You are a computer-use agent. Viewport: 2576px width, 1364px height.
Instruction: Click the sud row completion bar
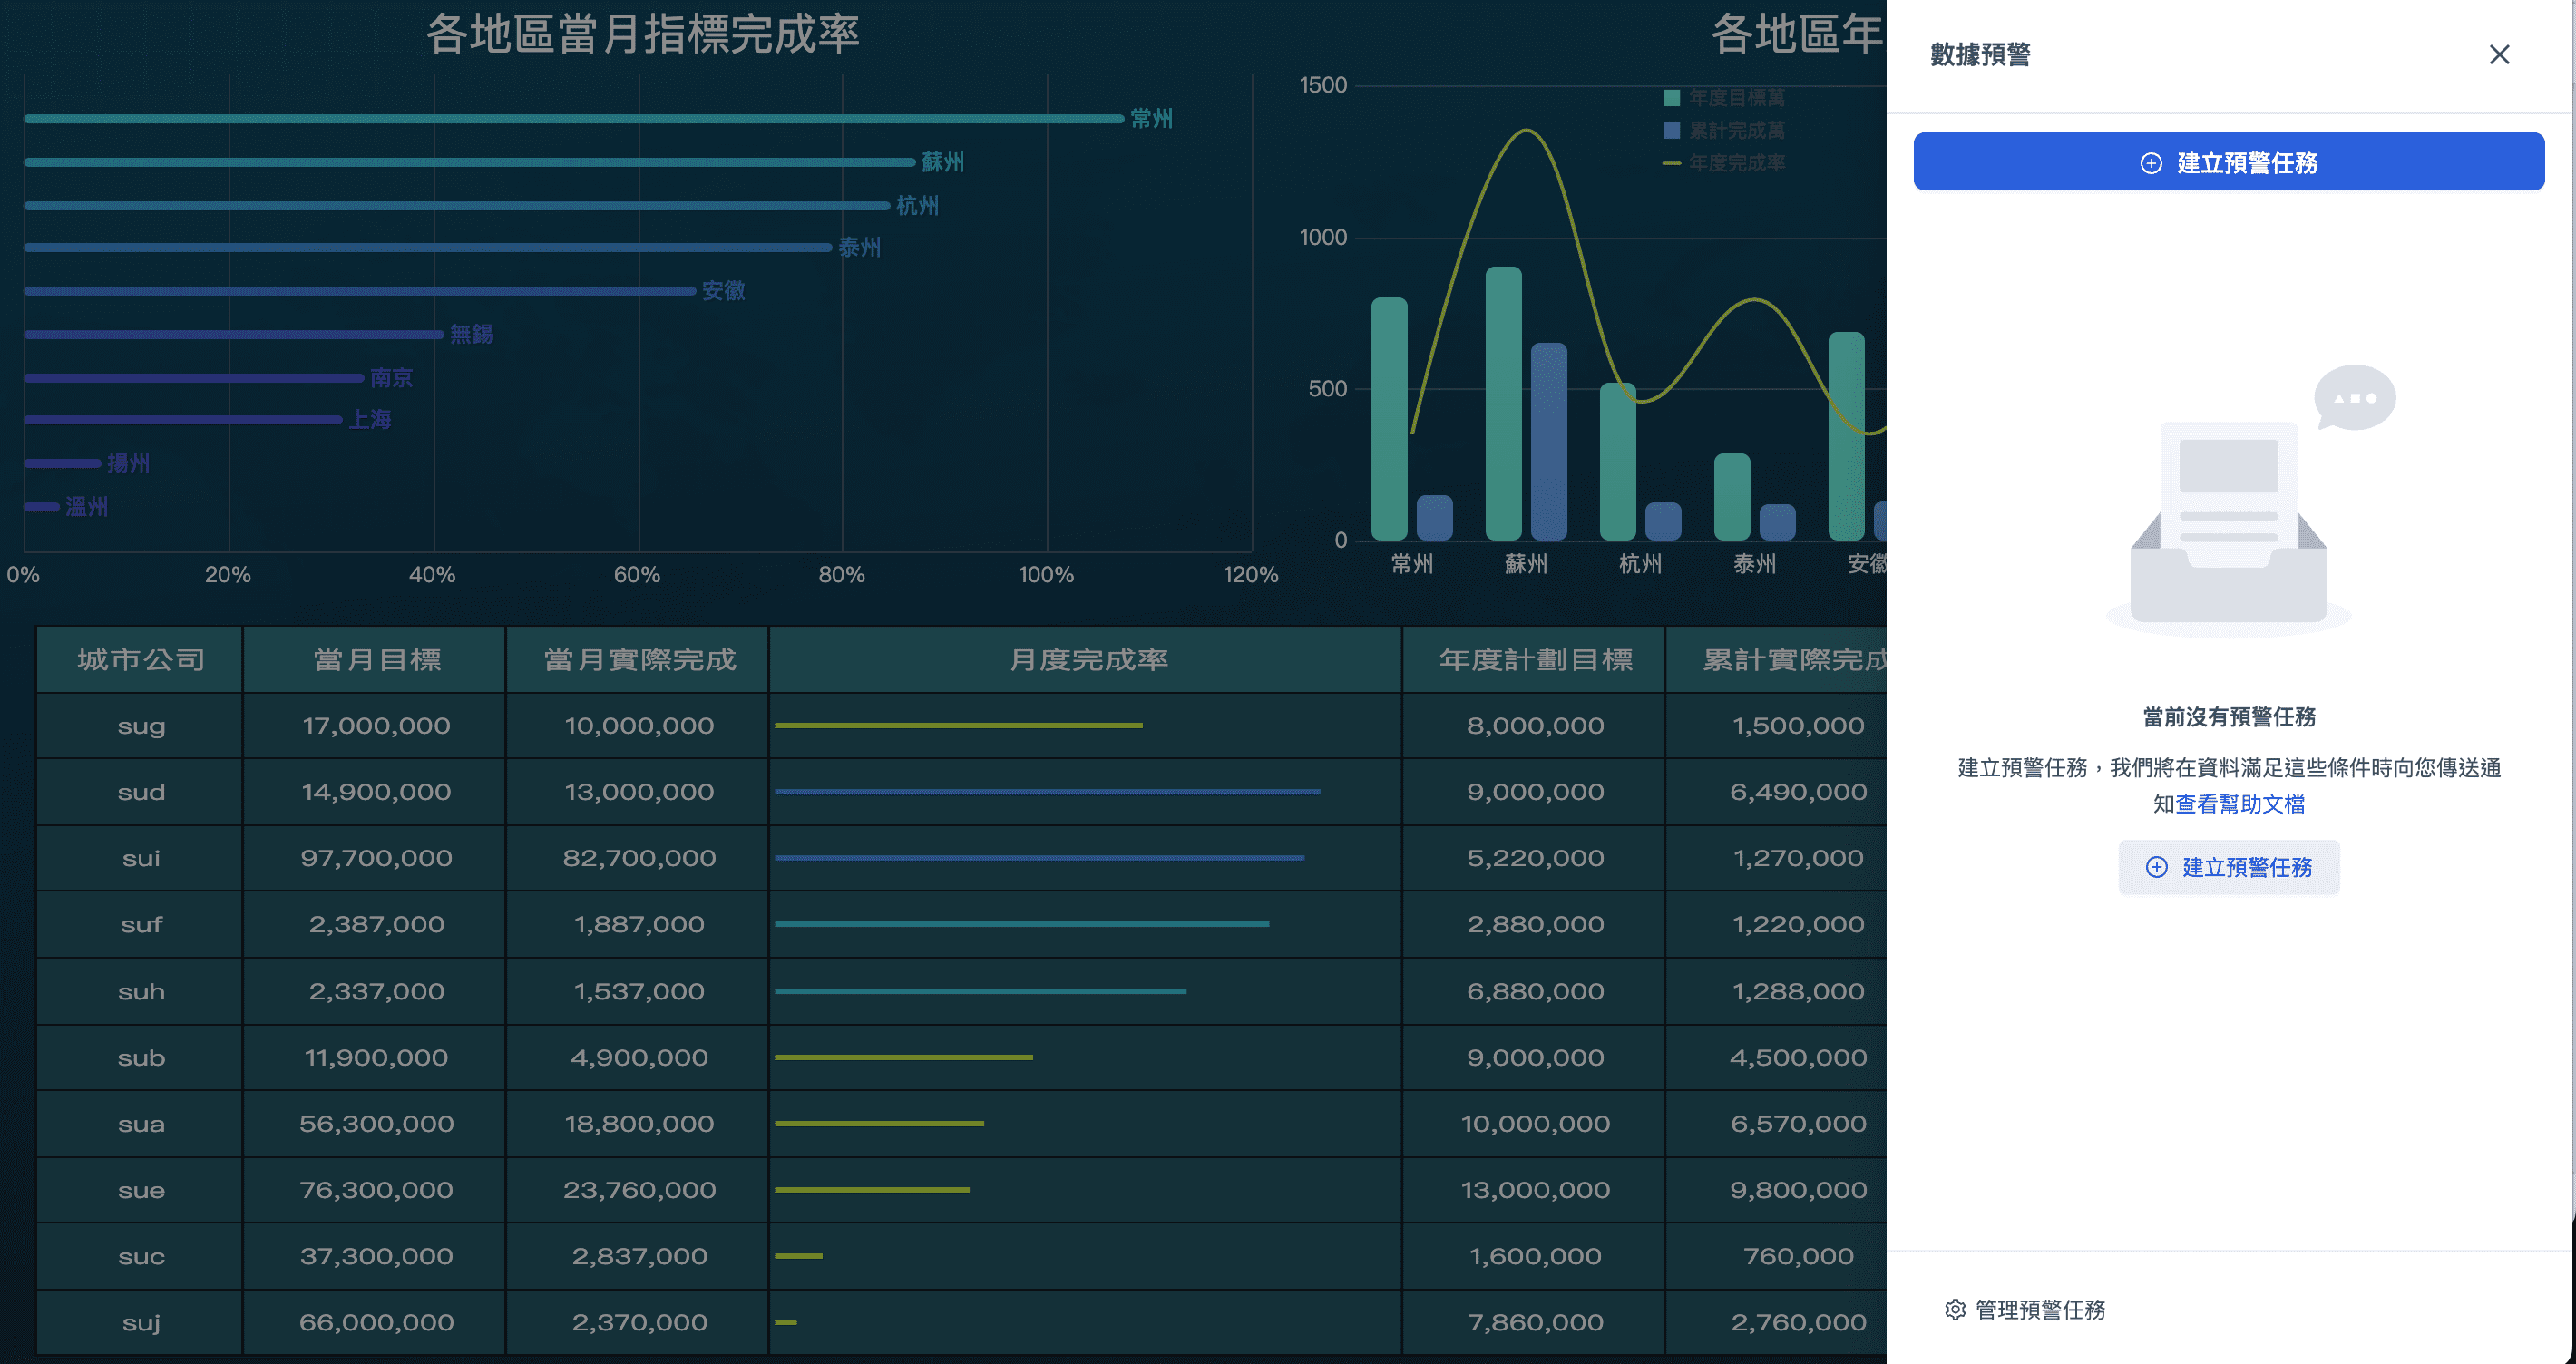click(1046, 792)
